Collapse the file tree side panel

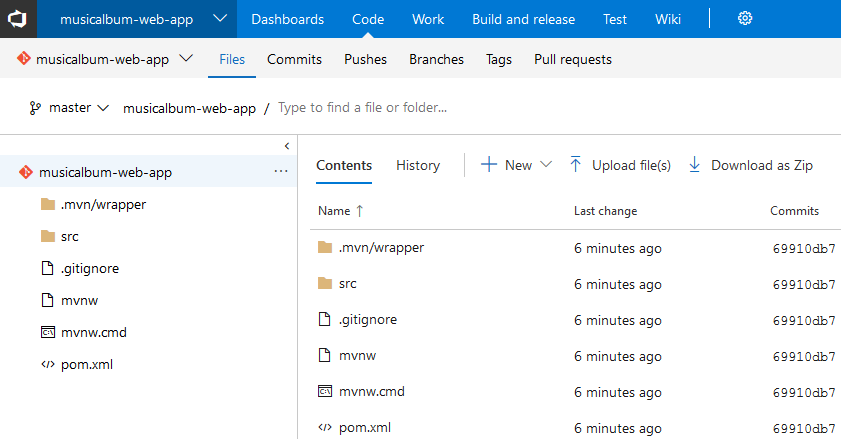(x=287, y=146)
